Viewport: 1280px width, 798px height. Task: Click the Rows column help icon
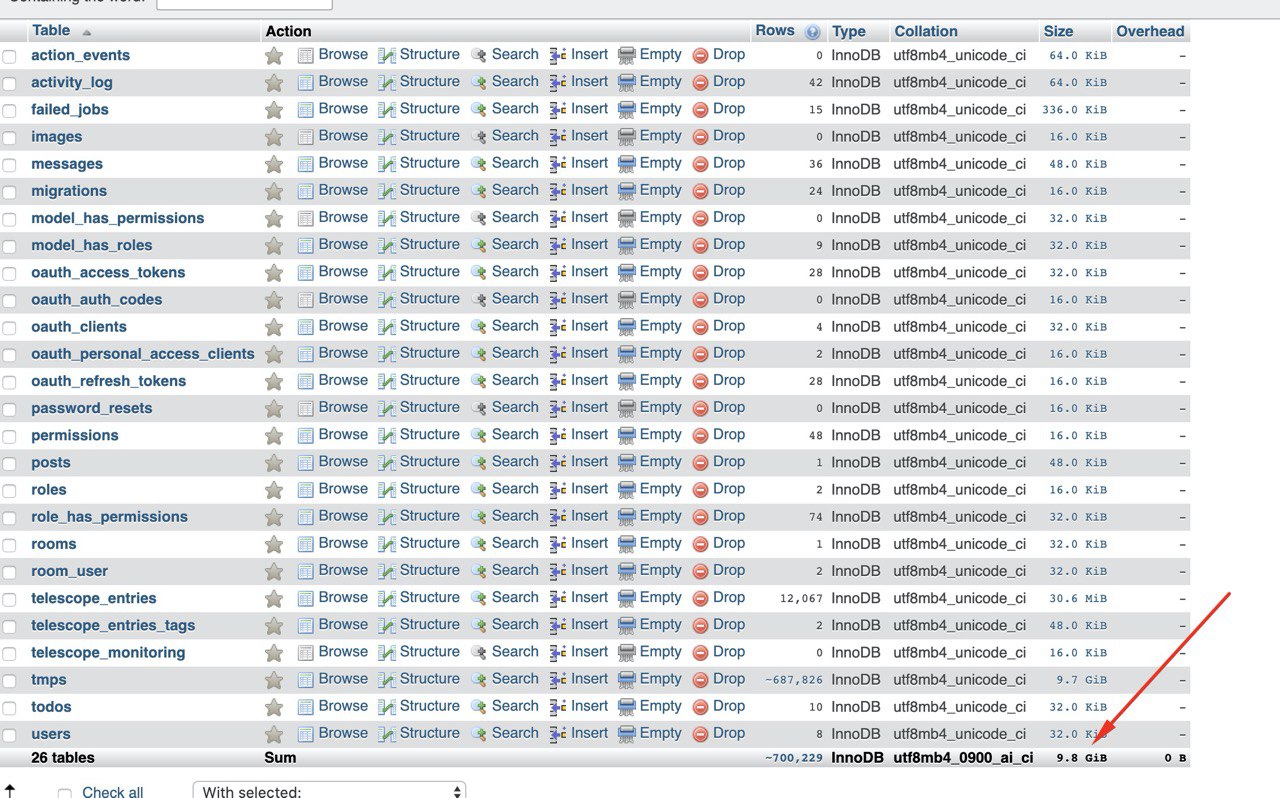813,32
